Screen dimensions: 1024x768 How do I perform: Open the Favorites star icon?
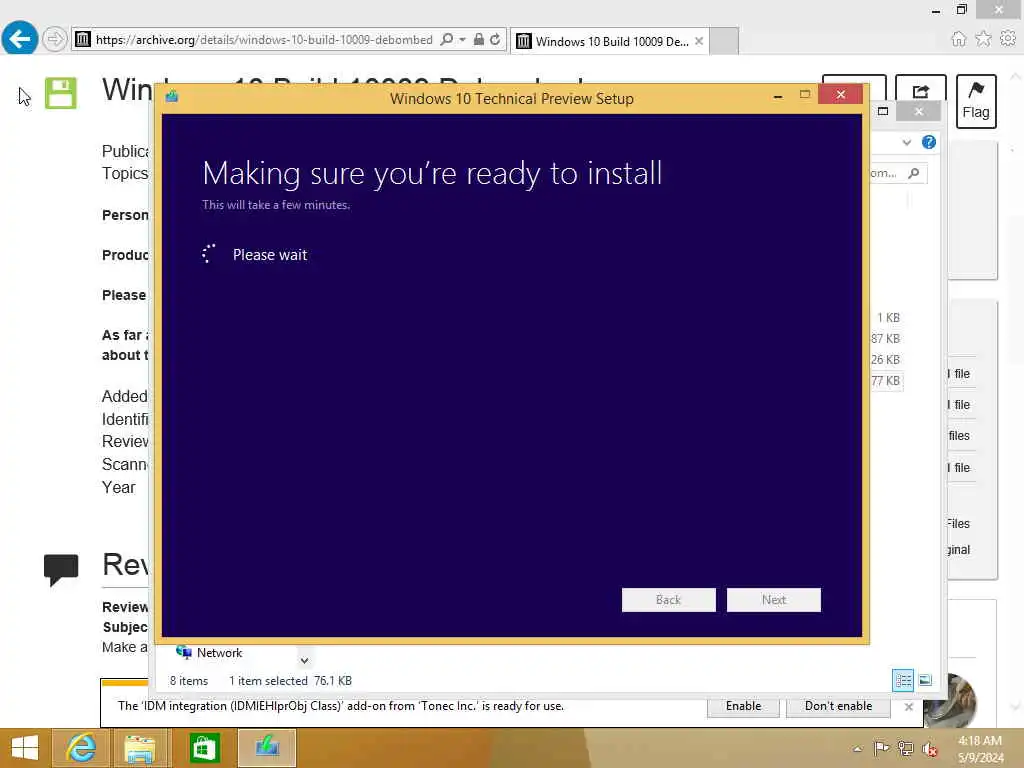click(x=983, y=39)
